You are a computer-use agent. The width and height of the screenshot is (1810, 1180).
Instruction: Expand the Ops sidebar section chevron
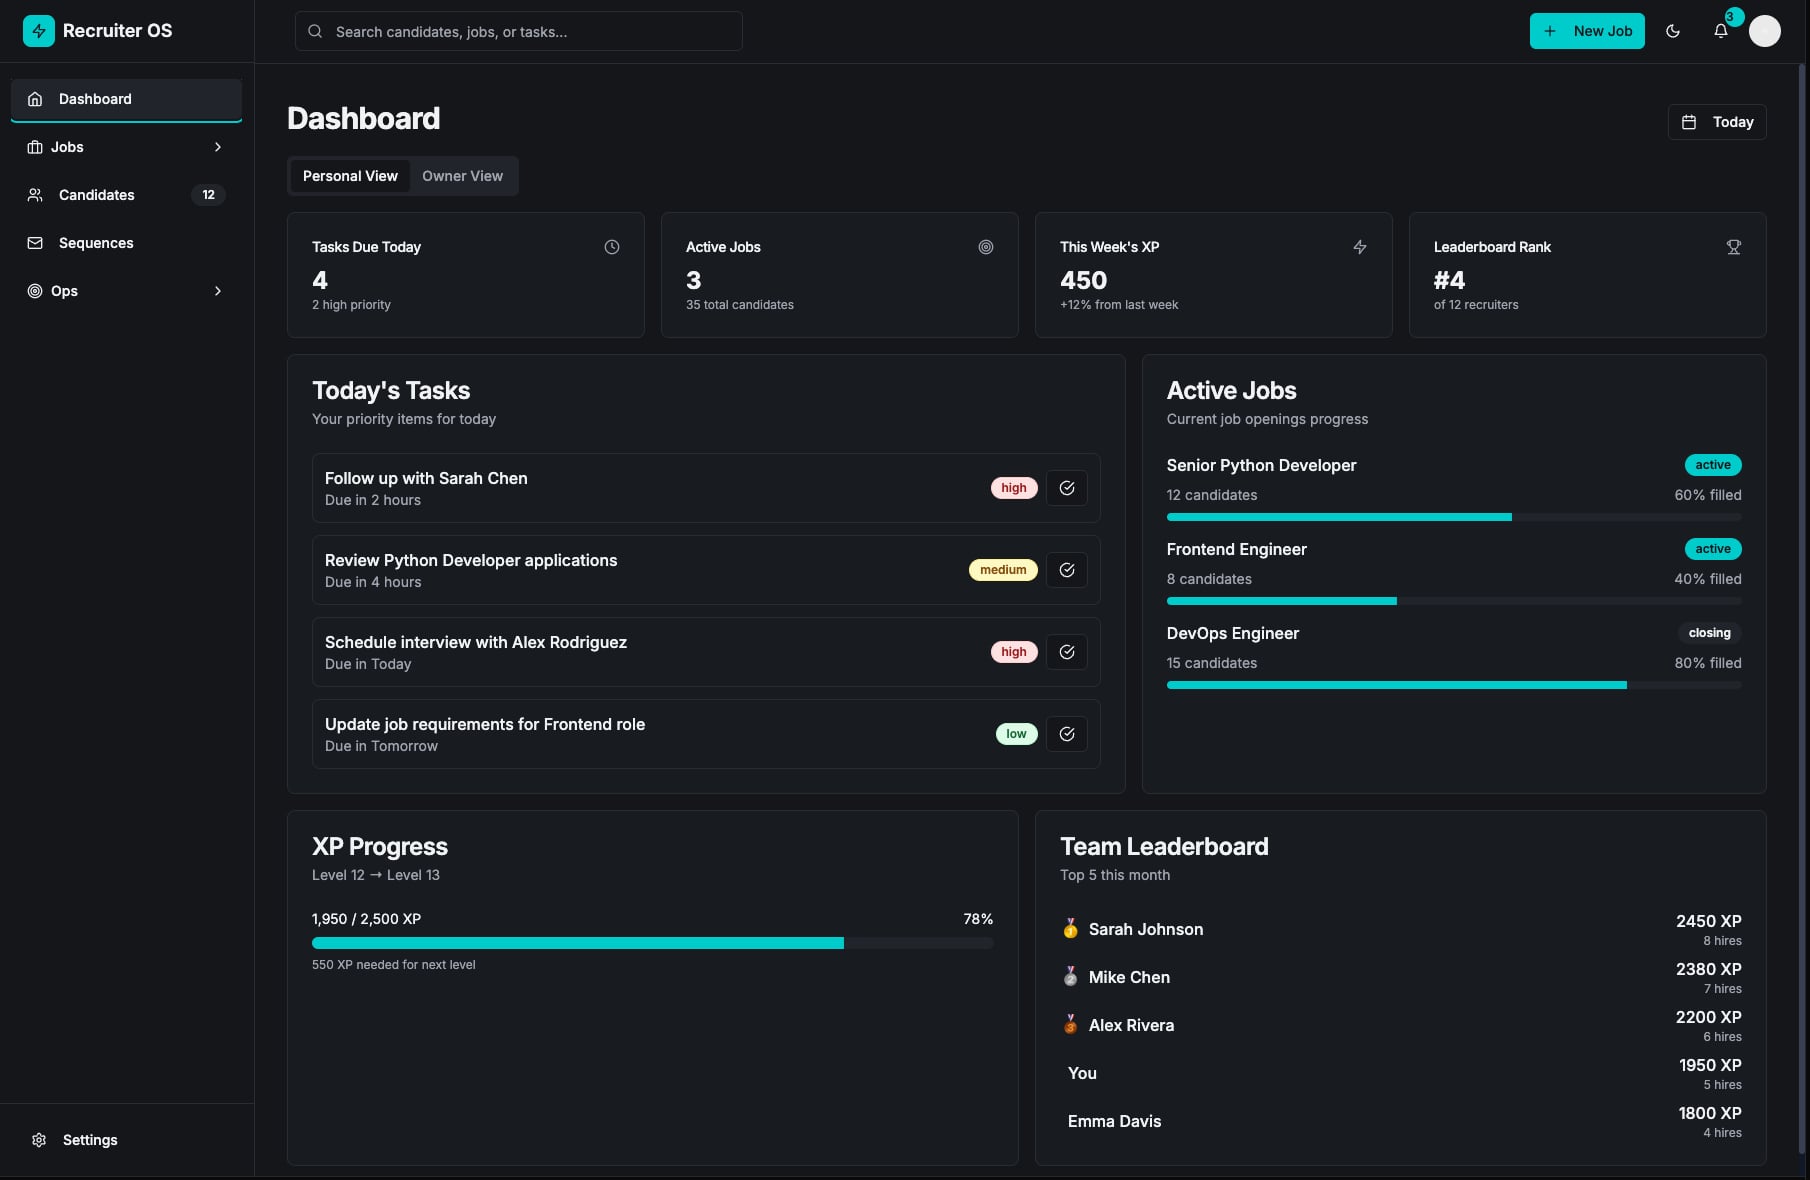click(x=218, y=291)
